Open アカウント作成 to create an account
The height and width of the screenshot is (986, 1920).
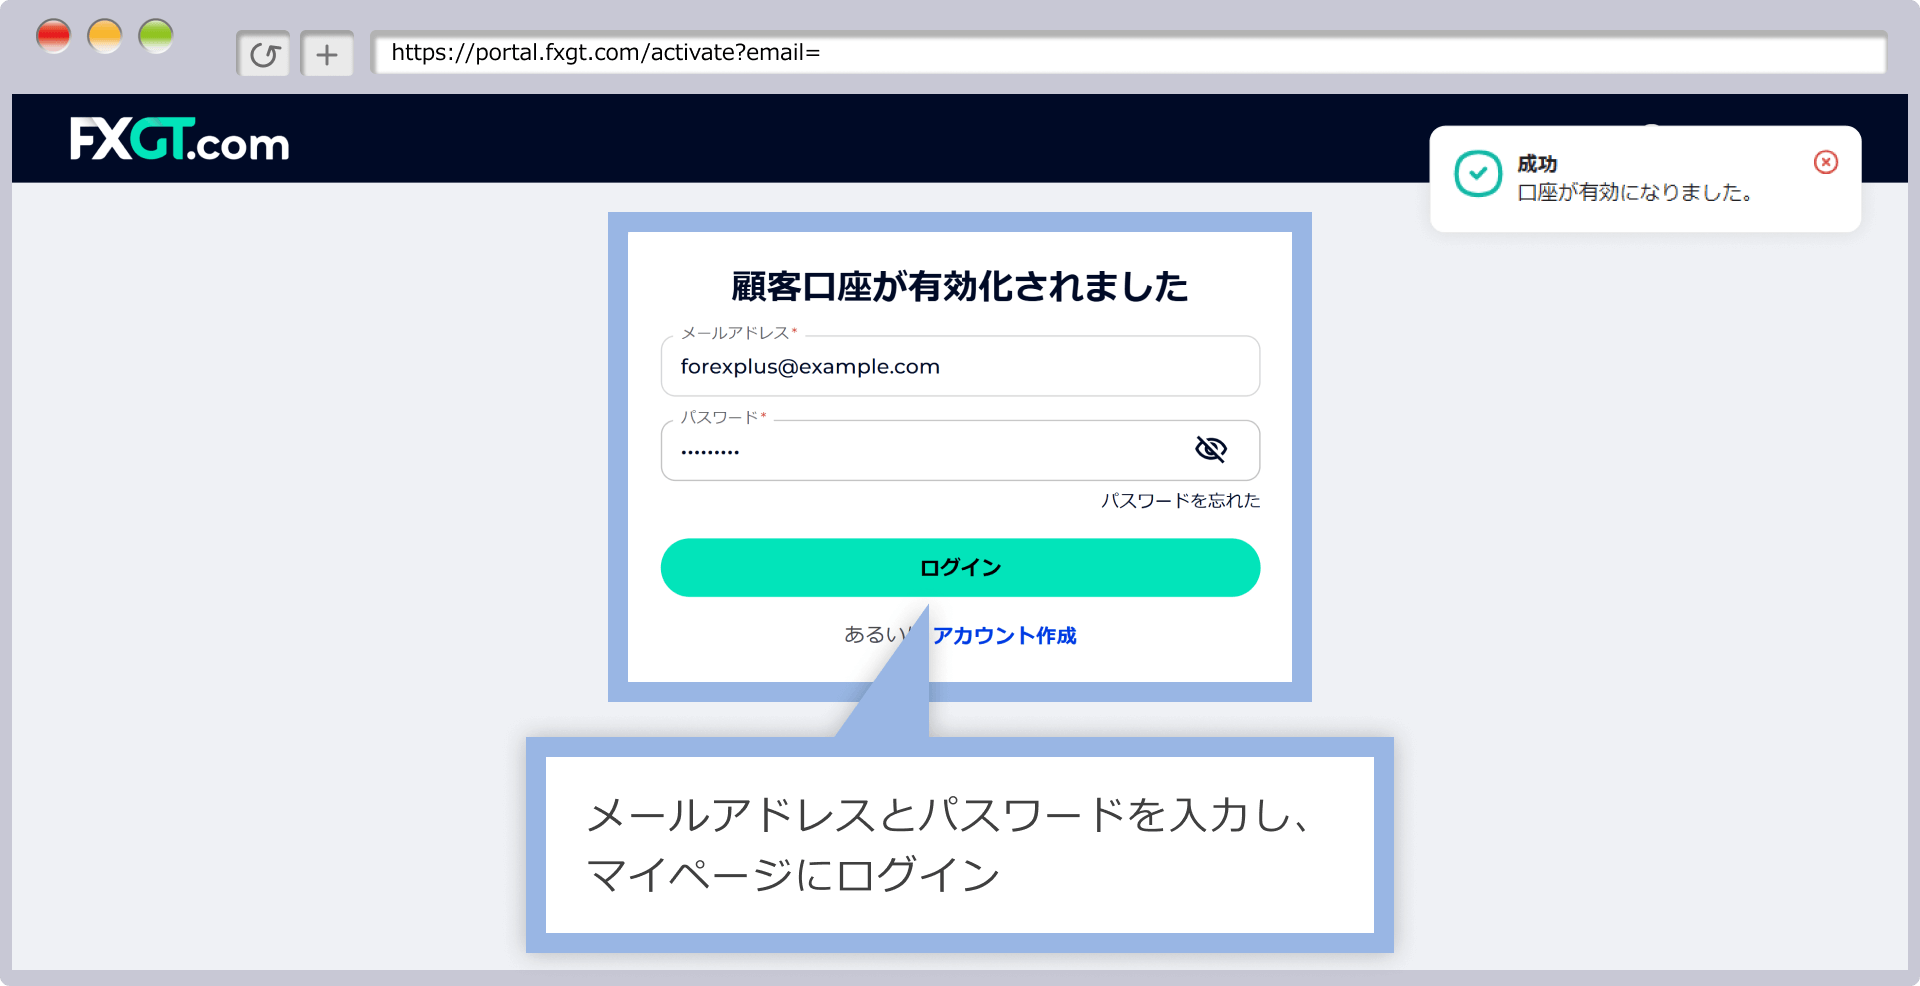click(1004, 636)
